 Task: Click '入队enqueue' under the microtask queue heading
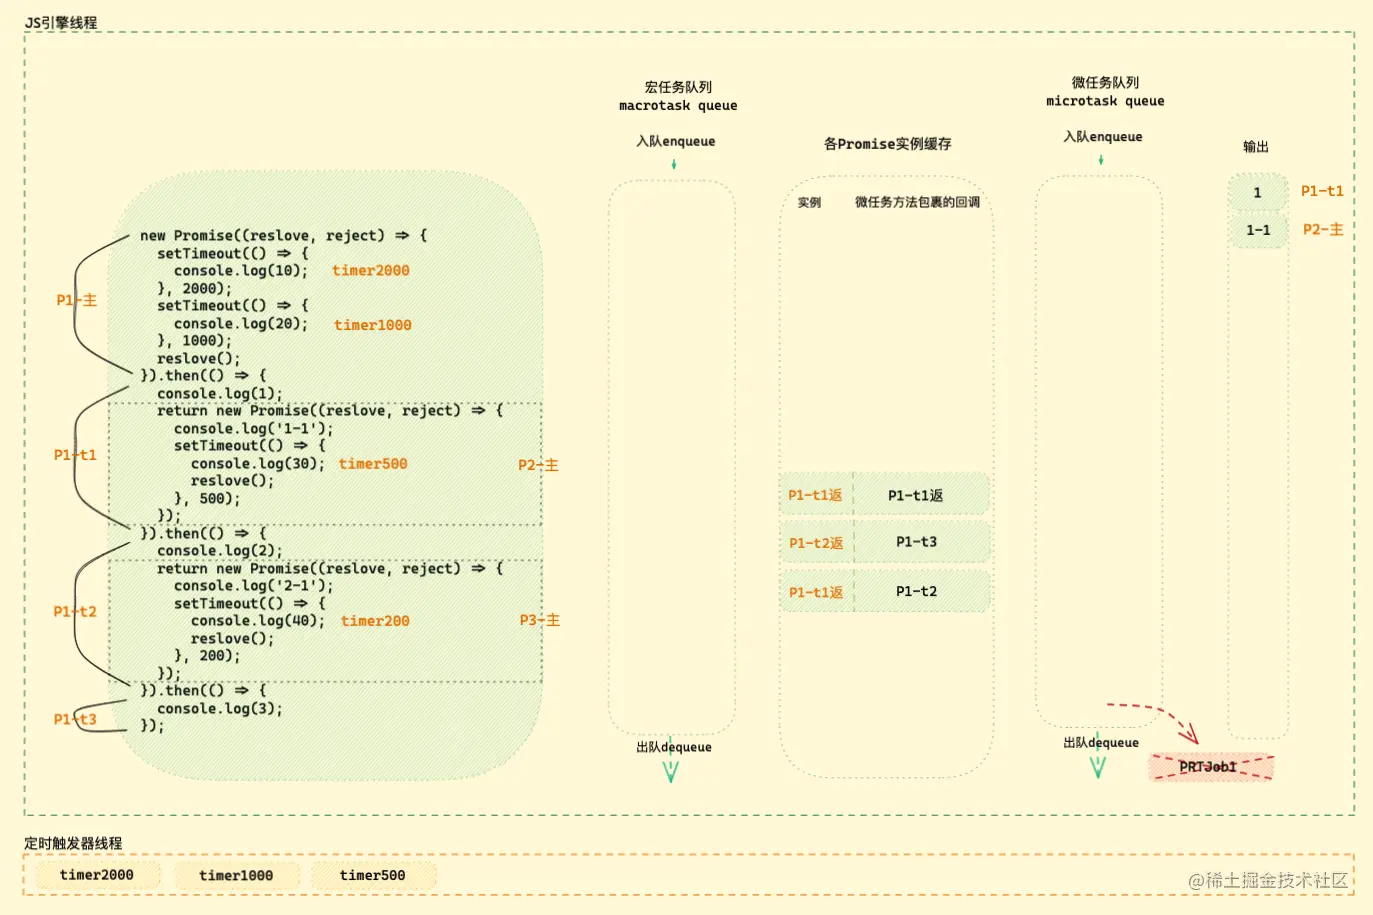[x=1103, y=137]
